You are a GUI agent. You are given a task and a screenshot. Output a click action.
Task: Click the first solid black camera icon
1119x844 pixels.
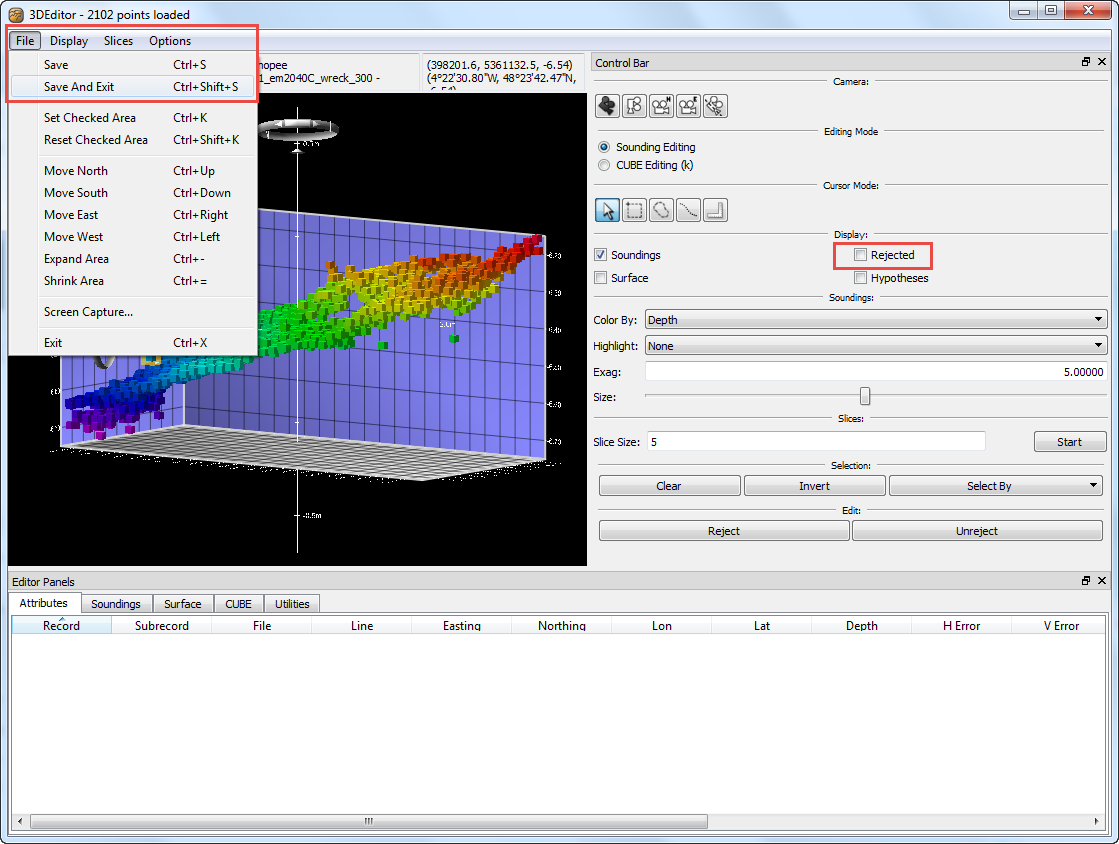(607, 105)
